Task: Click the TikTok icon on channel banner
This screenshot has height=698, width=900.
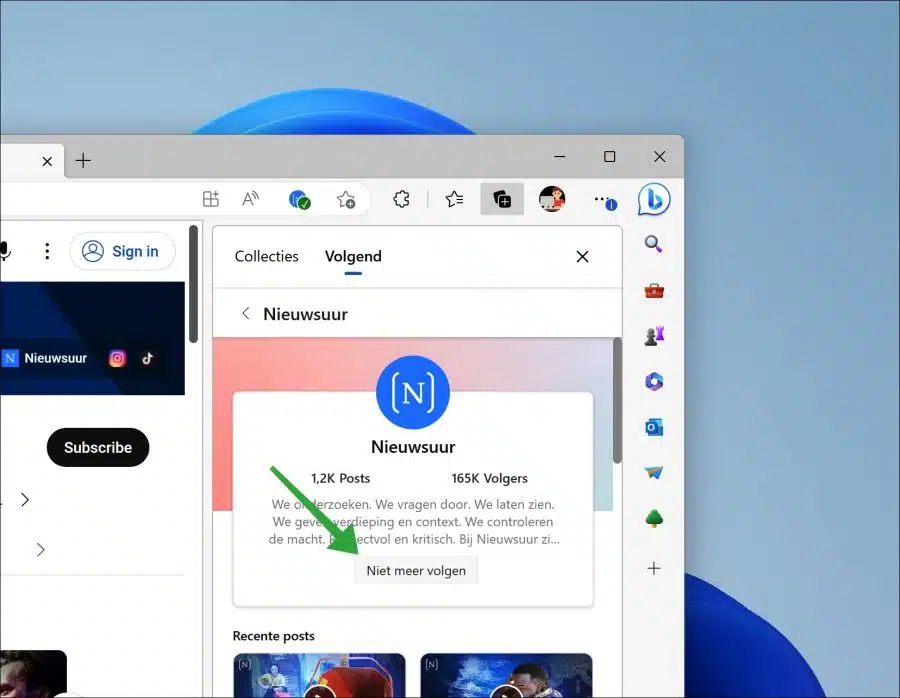Action: click(148, 358)
